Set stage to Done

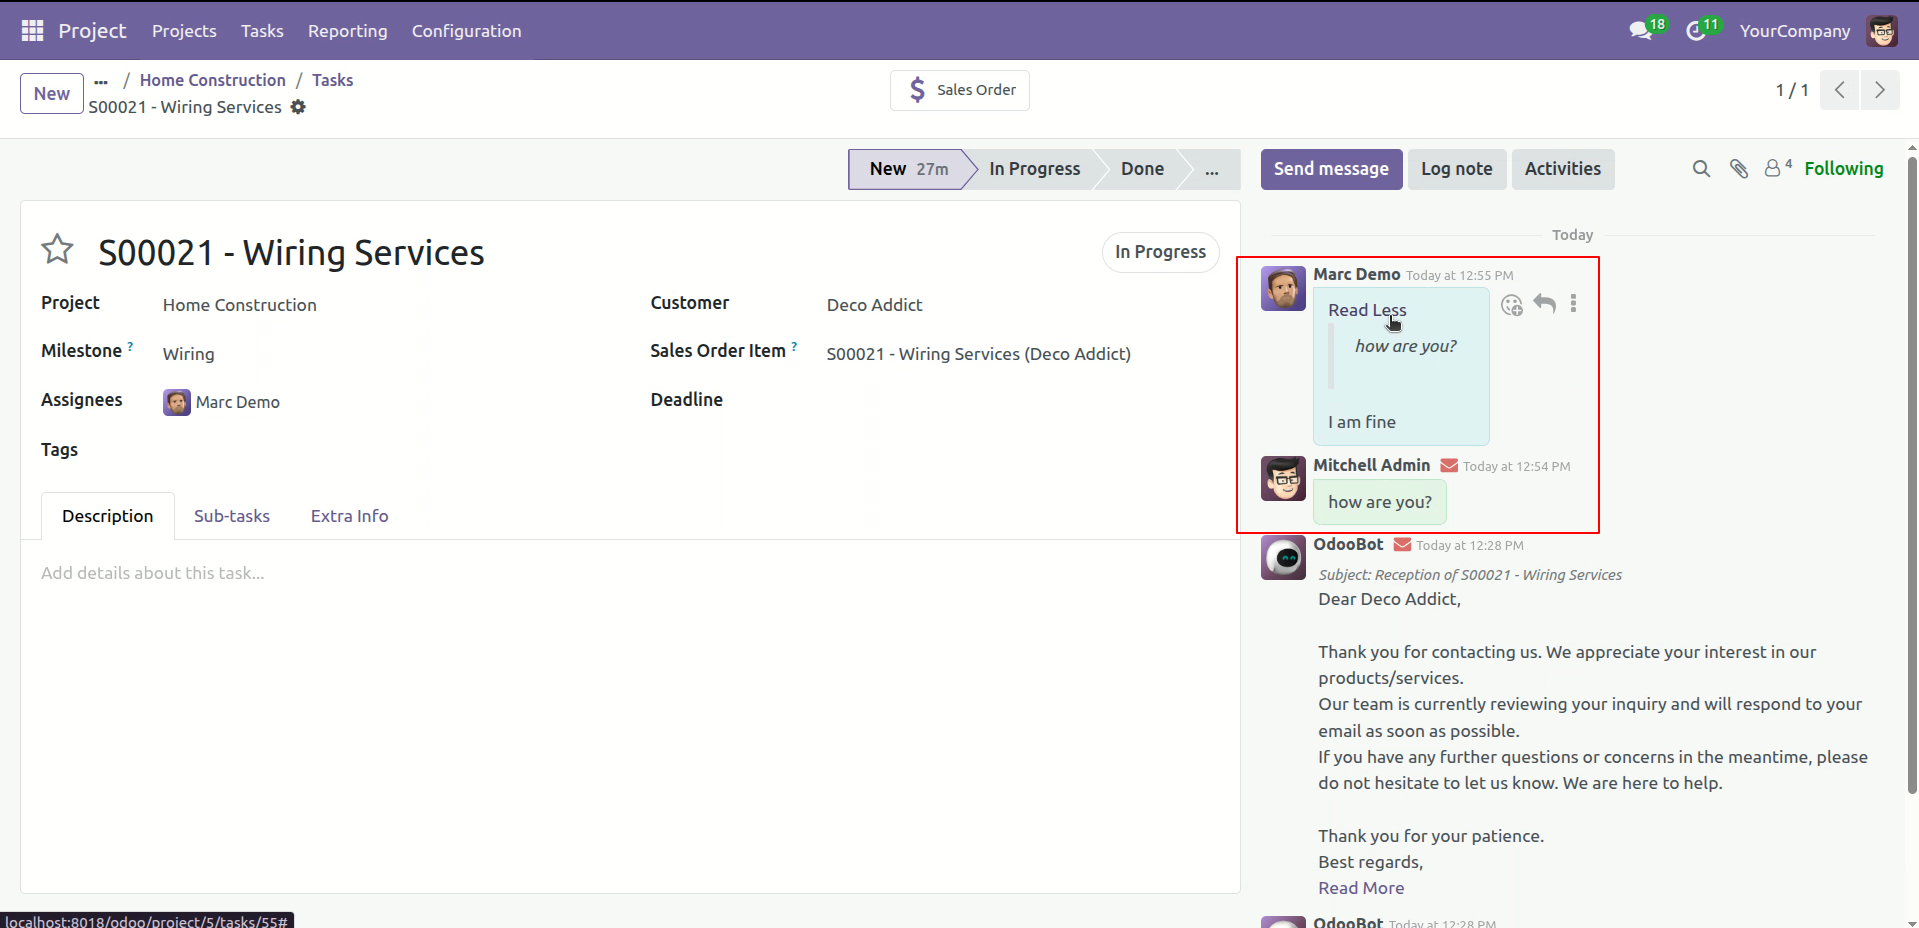click(x=1142, y=169)
